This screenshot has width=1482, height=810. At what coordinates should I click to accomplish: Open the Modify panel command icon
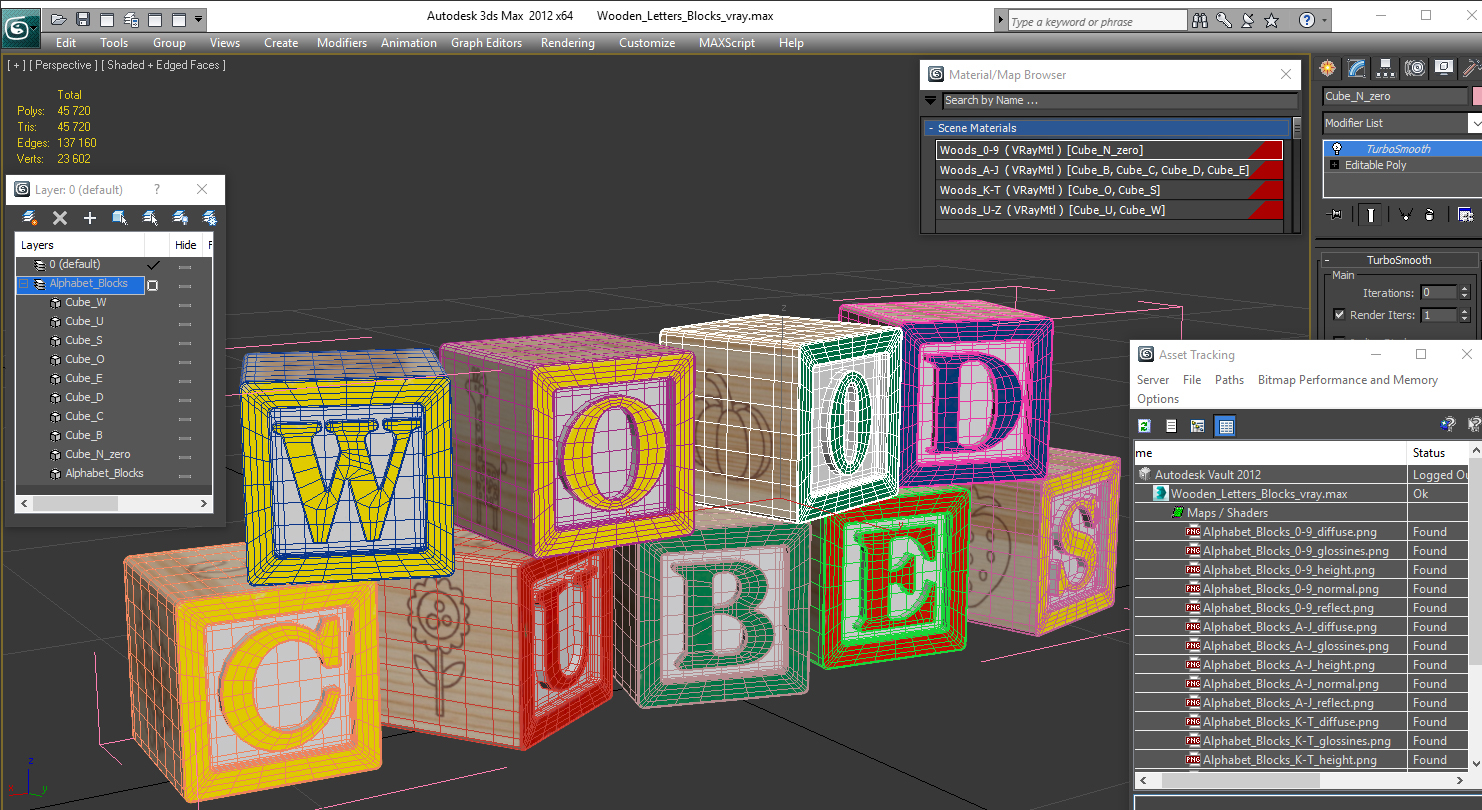(x=1356, y=68)
